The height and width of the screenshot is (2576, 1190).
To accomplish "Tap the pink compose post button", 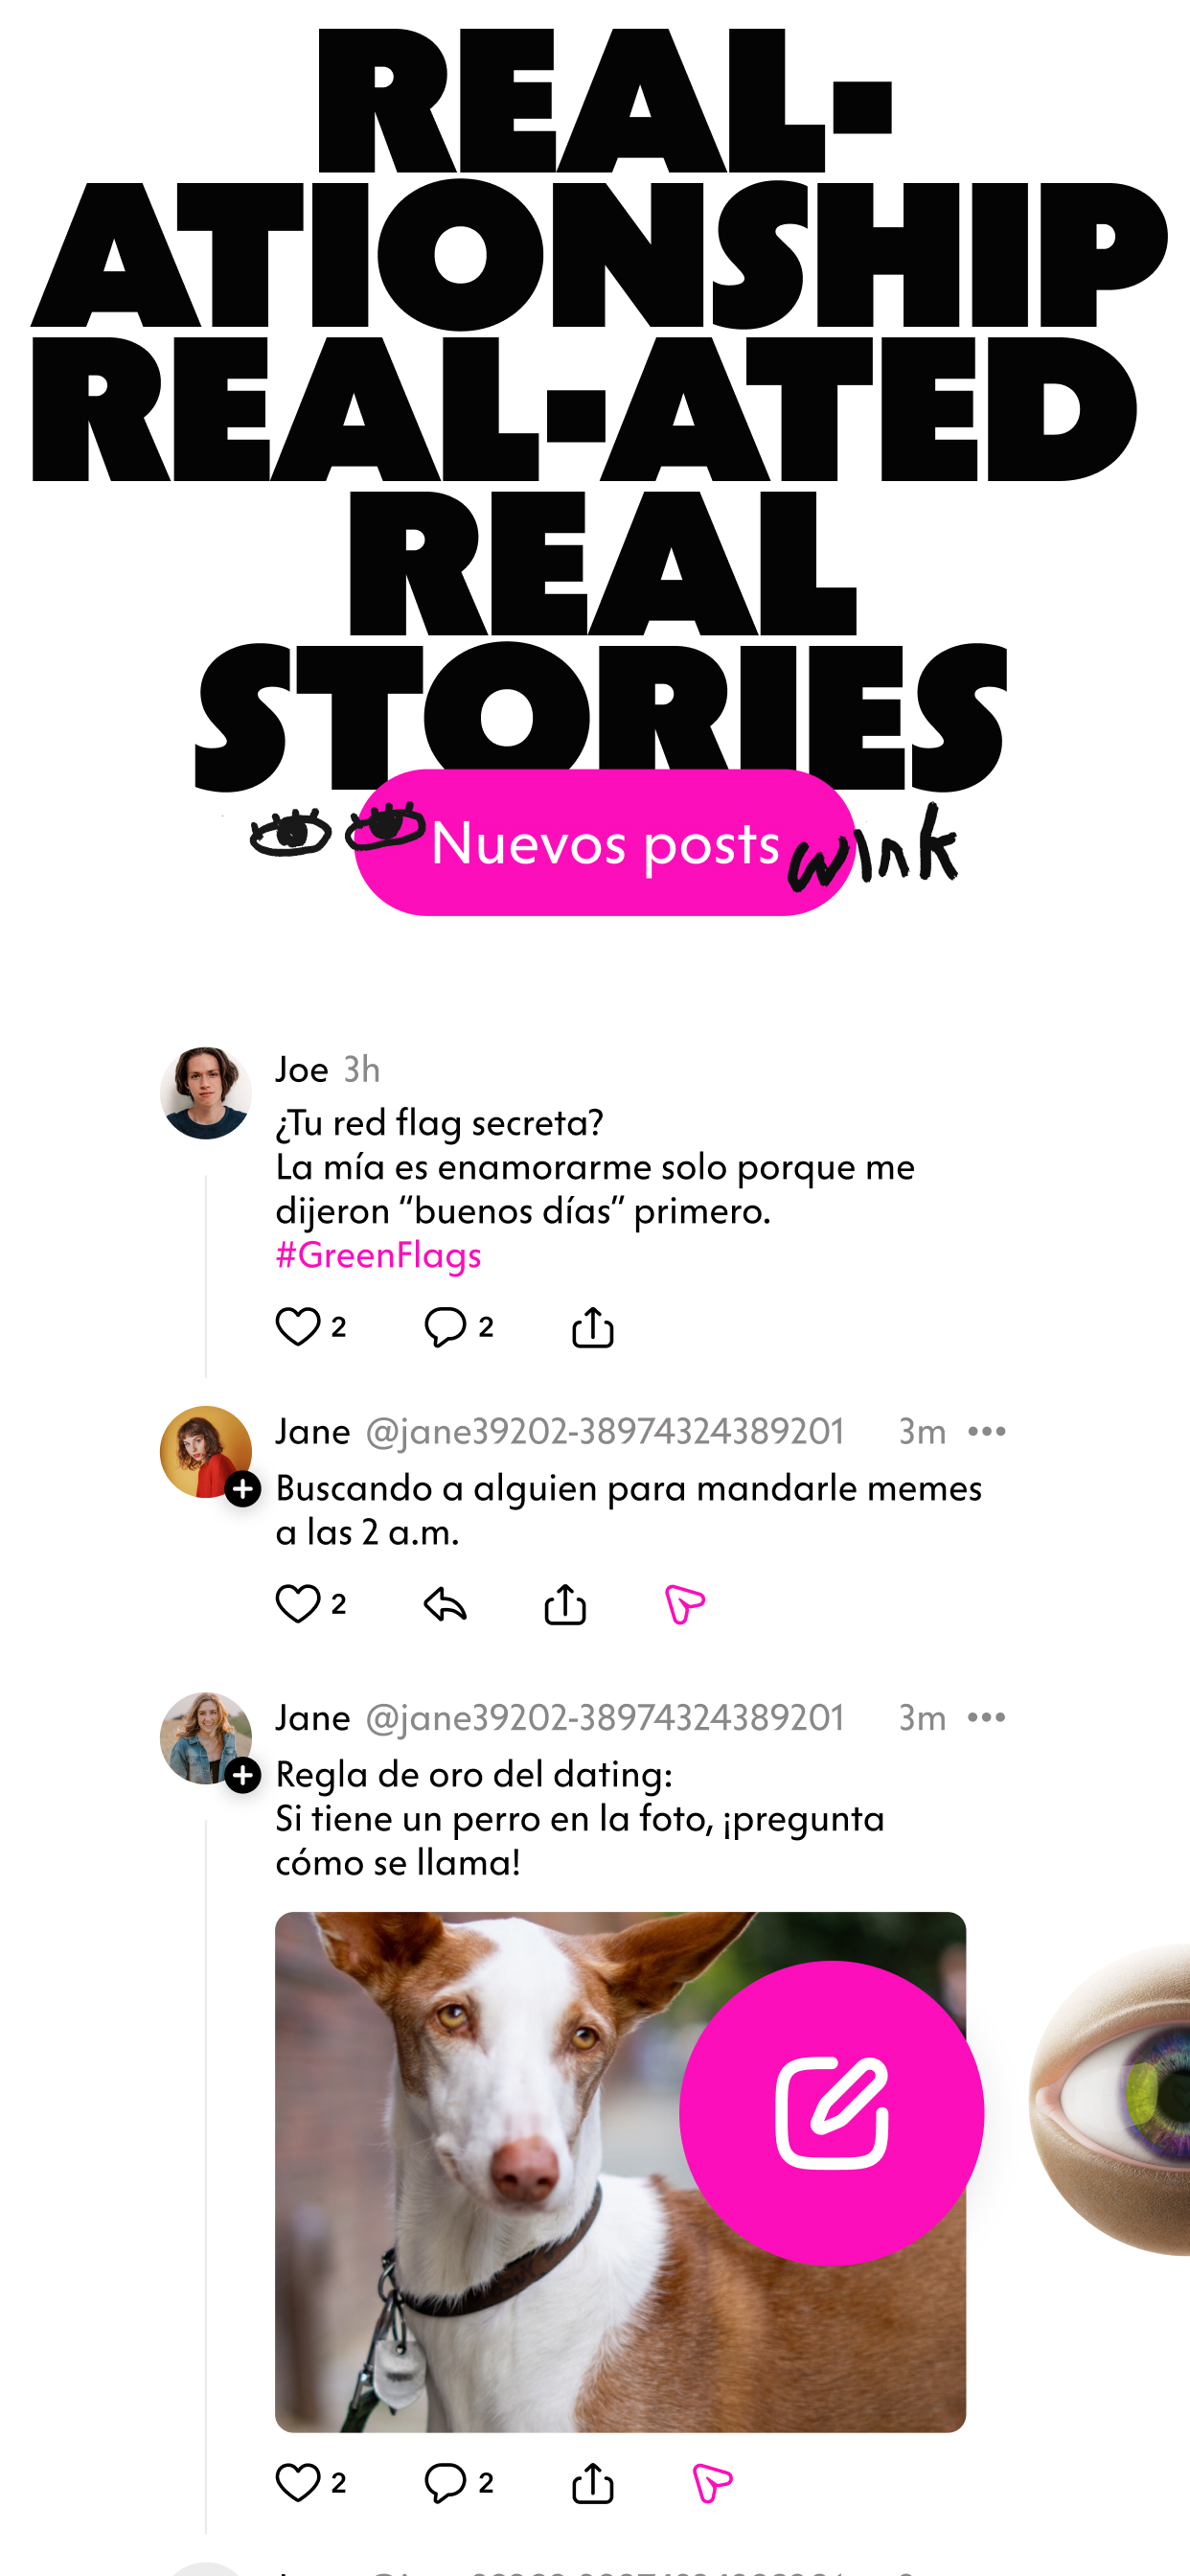I will pos(832,2112).
